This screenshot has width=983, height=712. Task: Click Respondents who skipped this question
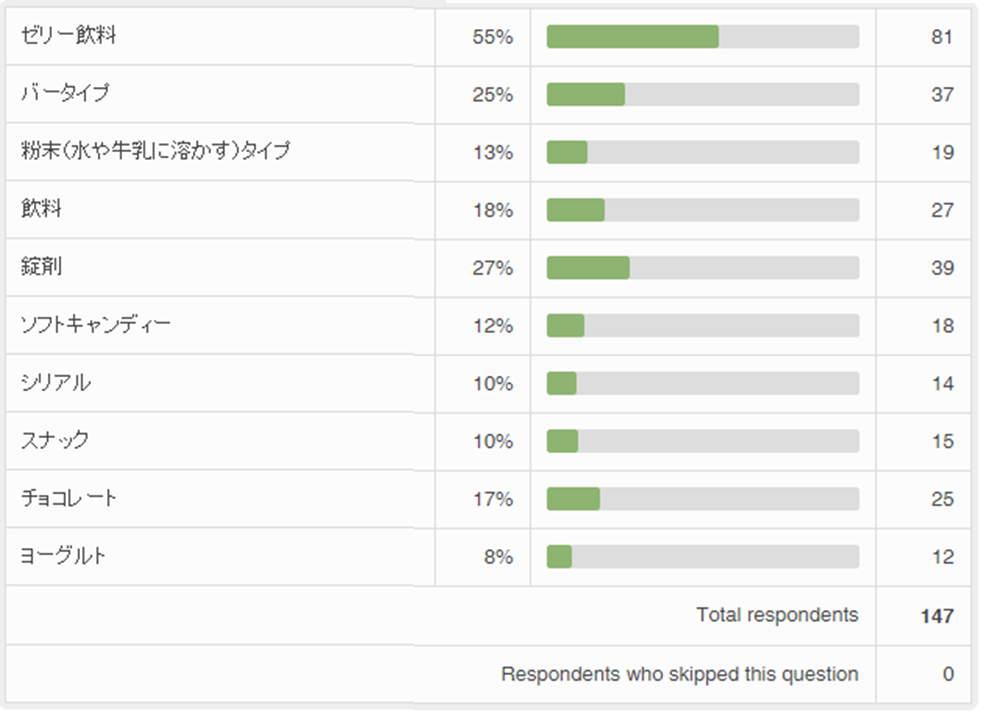coord(679,674)
